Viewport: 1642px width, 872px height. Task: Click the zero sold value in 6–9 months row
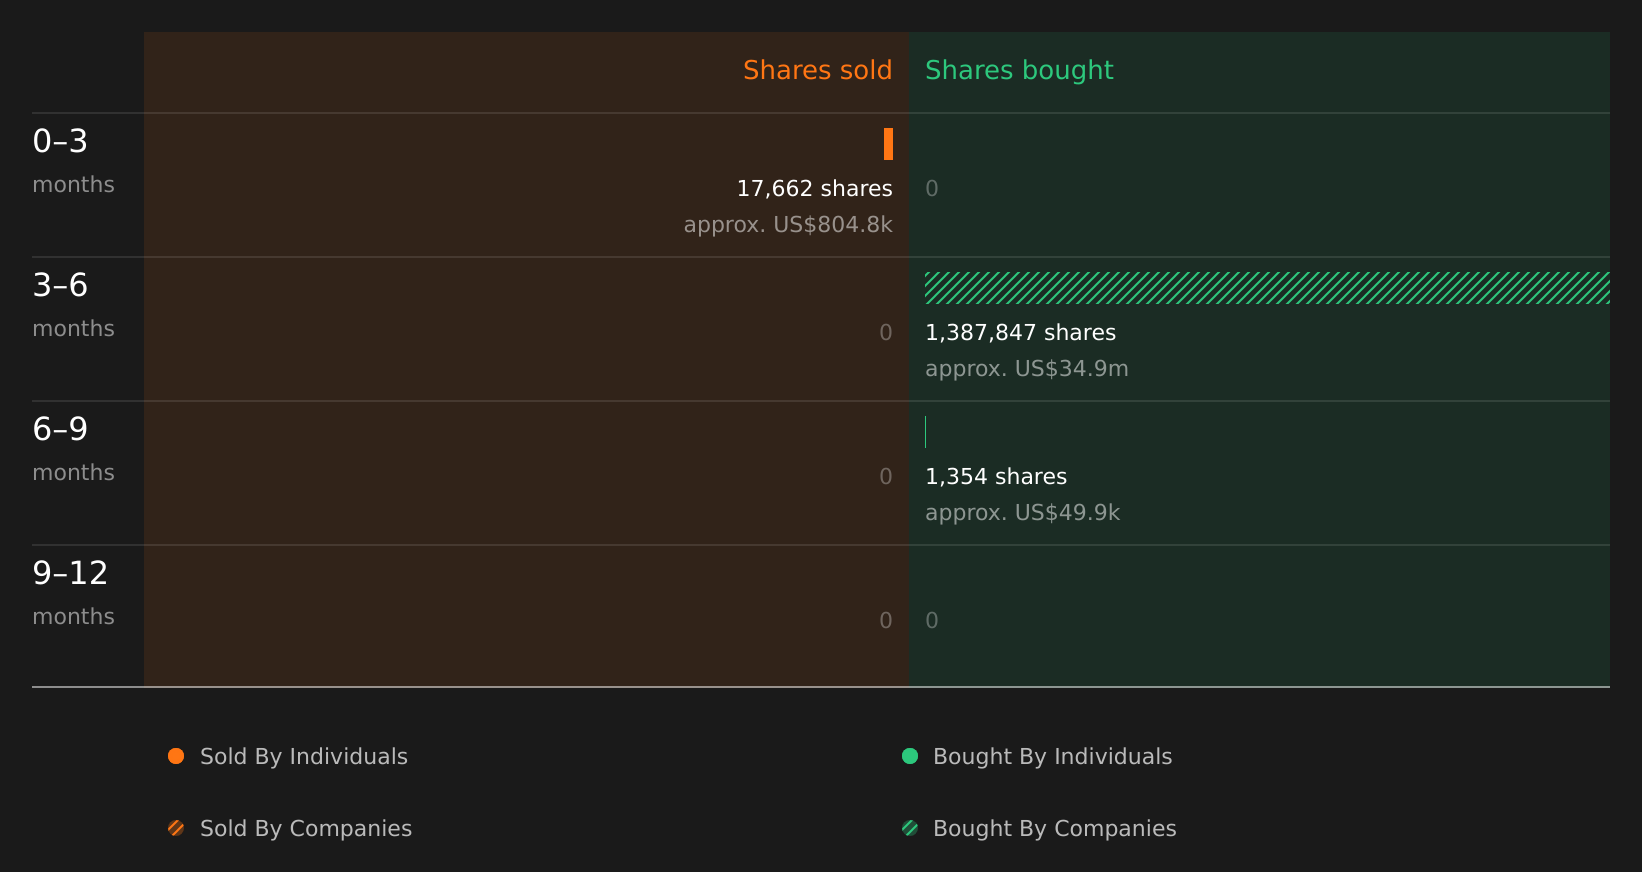pyautogui.click(x=886, y=477)
